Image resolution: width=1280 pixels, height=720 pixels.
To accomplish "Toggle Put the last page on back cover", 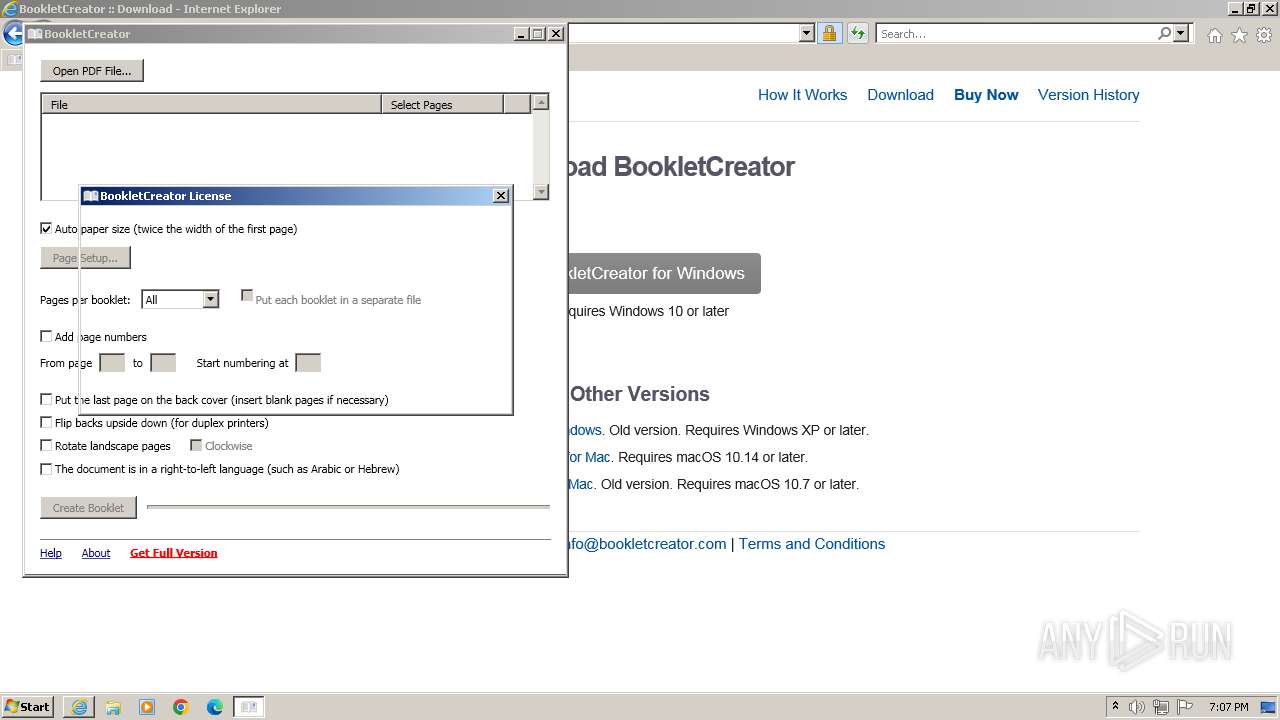I will click(46, 399).
